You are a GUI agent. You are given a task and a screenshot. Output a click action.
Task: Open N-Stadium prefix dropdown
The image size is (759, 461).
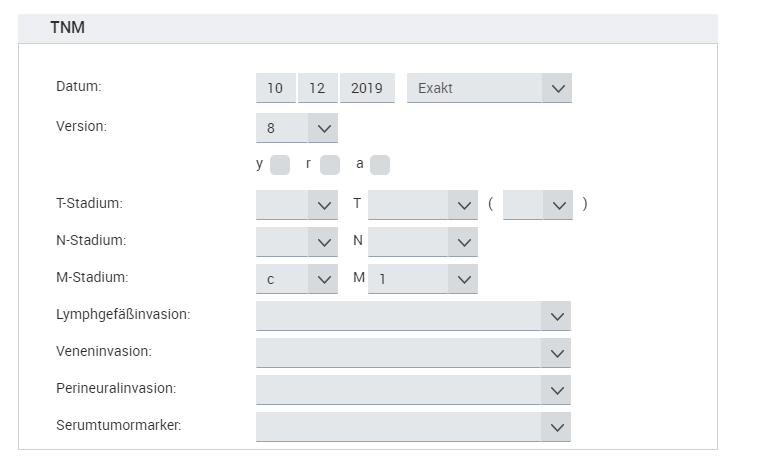[x=297, y=241]
